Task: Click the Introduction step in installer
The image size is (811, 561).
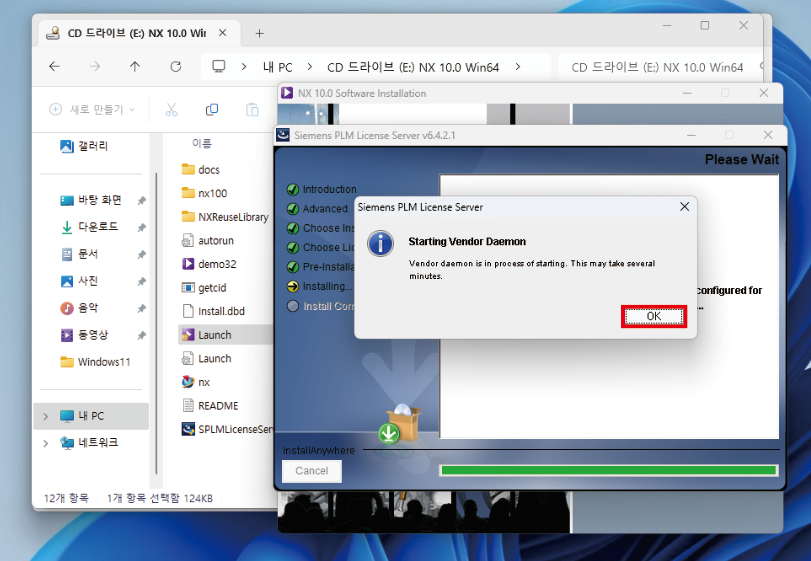Action: [322, 189]
